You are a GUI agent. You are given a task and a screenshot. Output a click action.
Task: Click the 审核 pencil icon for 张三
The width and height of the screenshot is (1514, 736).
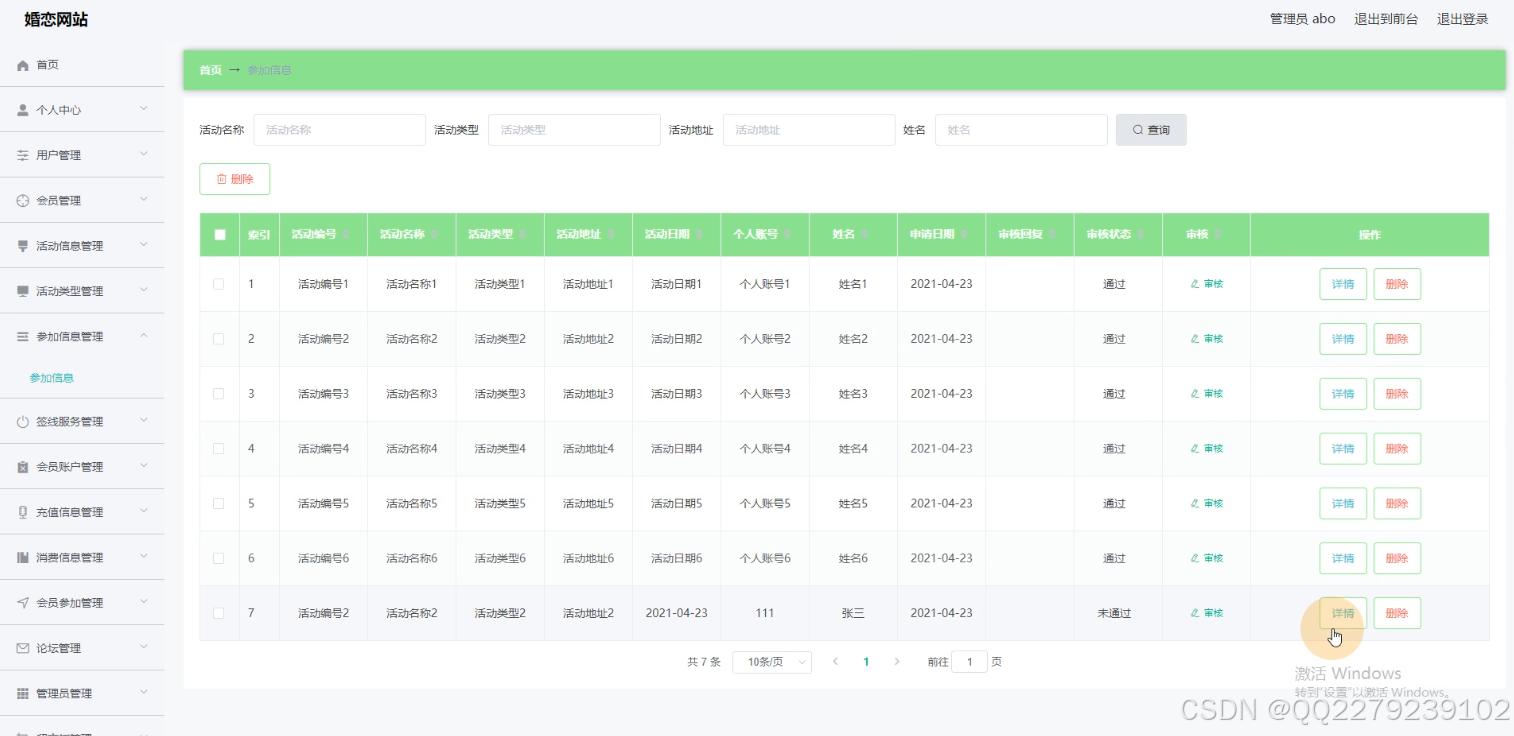[x=1195, y=613]
